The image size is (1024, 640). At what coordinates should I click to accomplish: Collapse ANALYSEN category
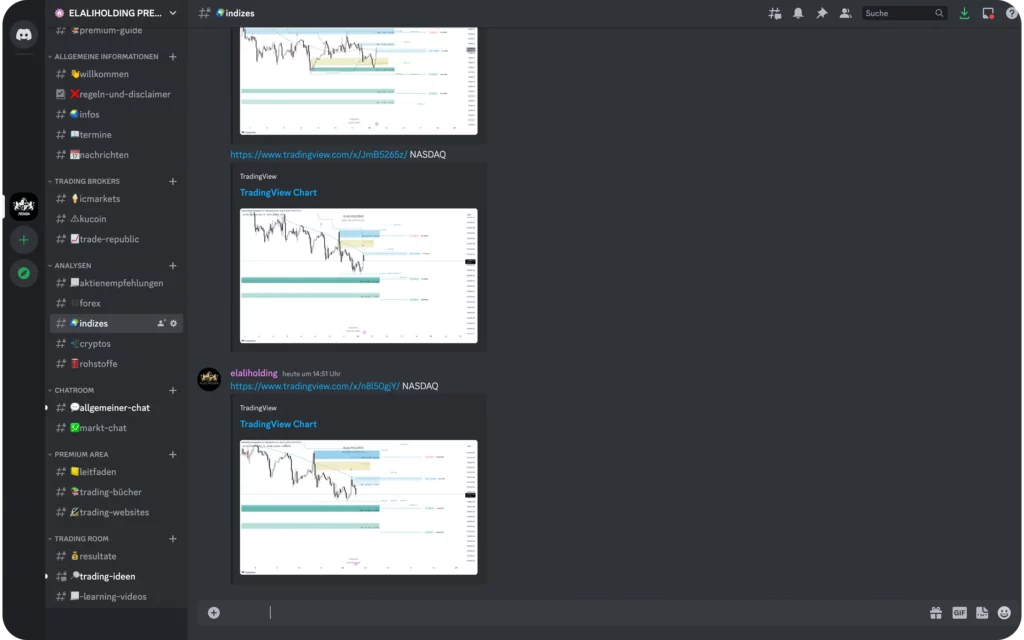pos(69,266)
